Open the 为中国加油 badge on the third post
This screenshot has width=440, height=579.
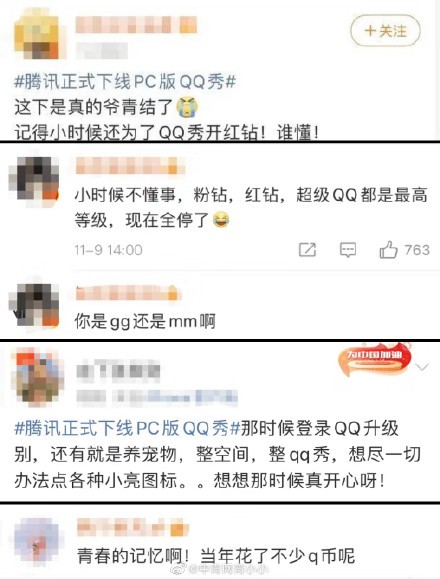click(x=374, y=360)
